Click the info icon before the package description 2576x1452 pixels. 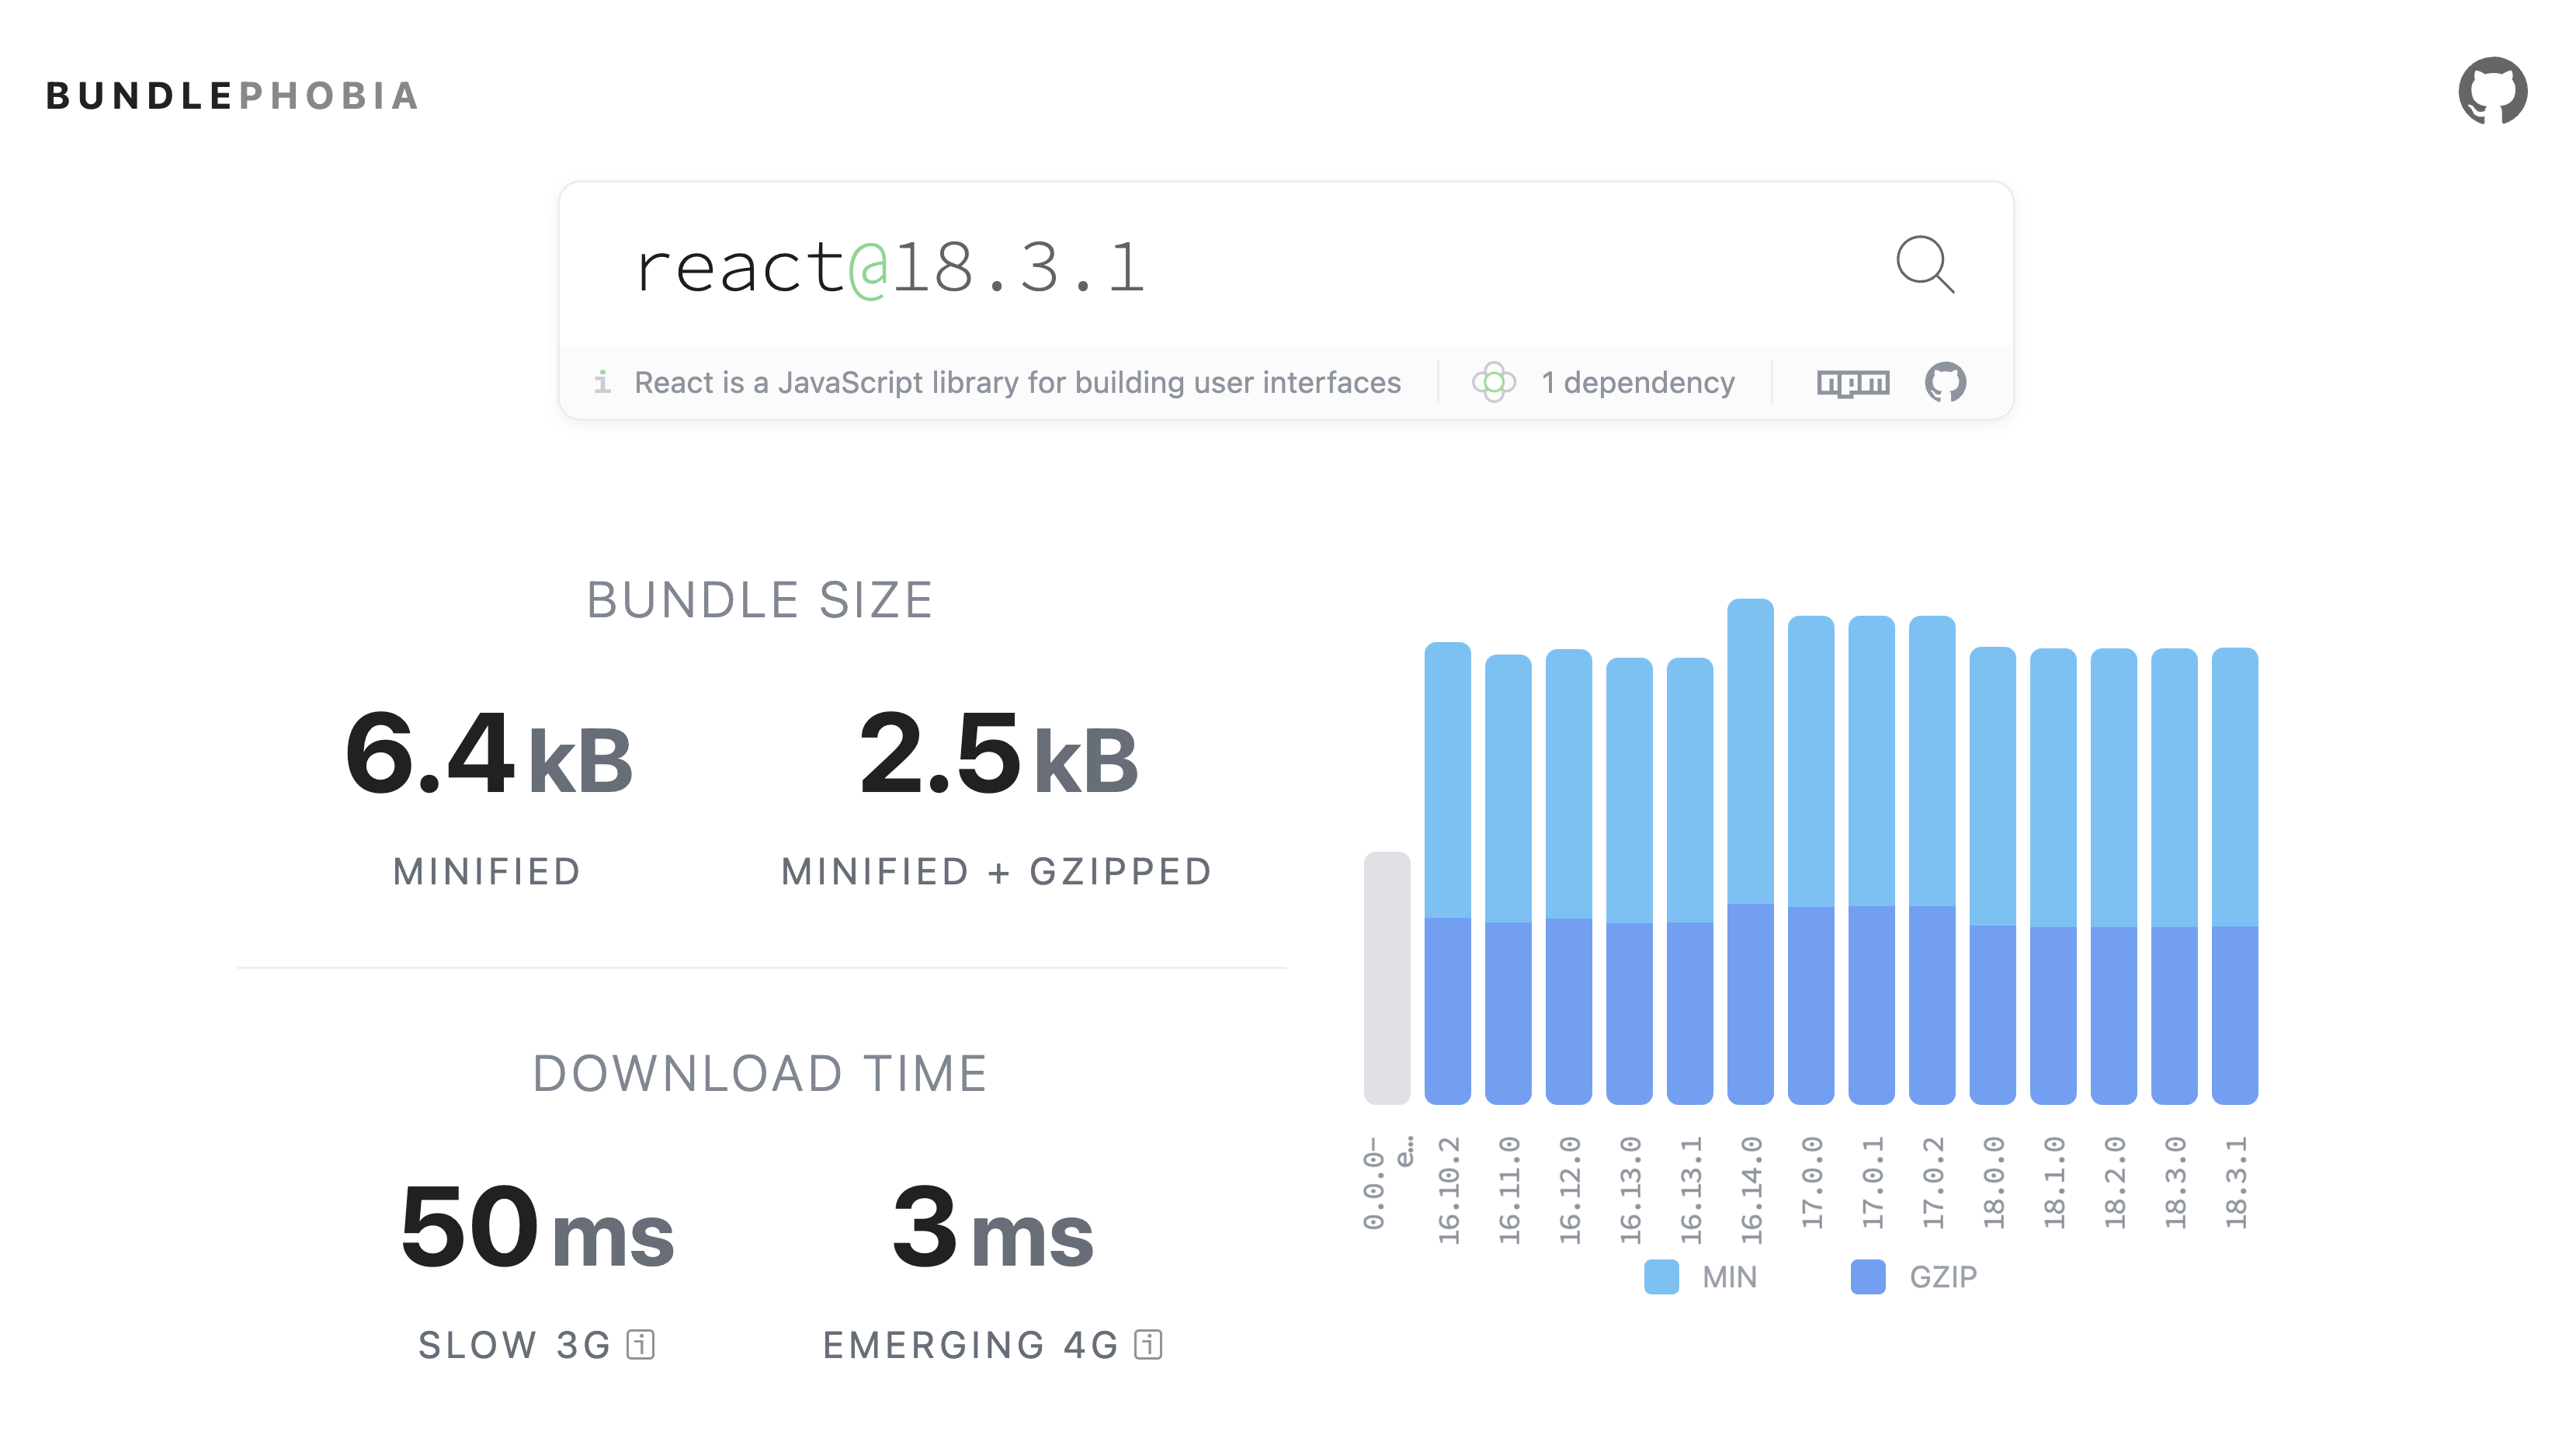tap(602, 382)
